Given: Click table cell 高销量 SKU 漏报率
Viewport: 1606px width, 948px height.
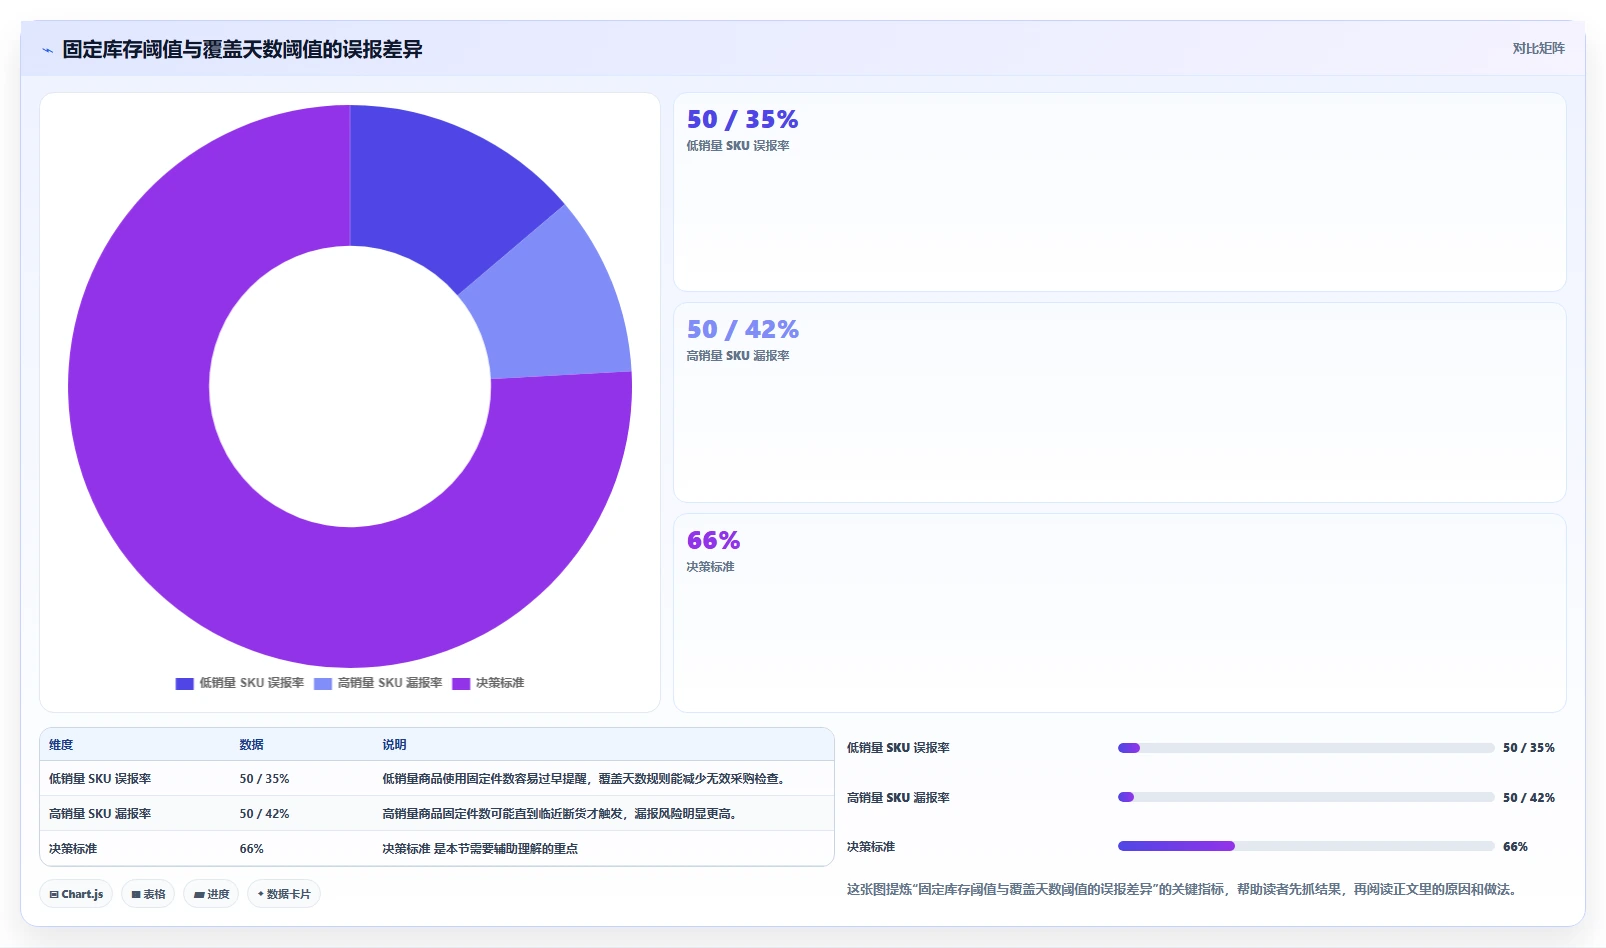Looking at the screenshot, I should [x=100, y=814].
